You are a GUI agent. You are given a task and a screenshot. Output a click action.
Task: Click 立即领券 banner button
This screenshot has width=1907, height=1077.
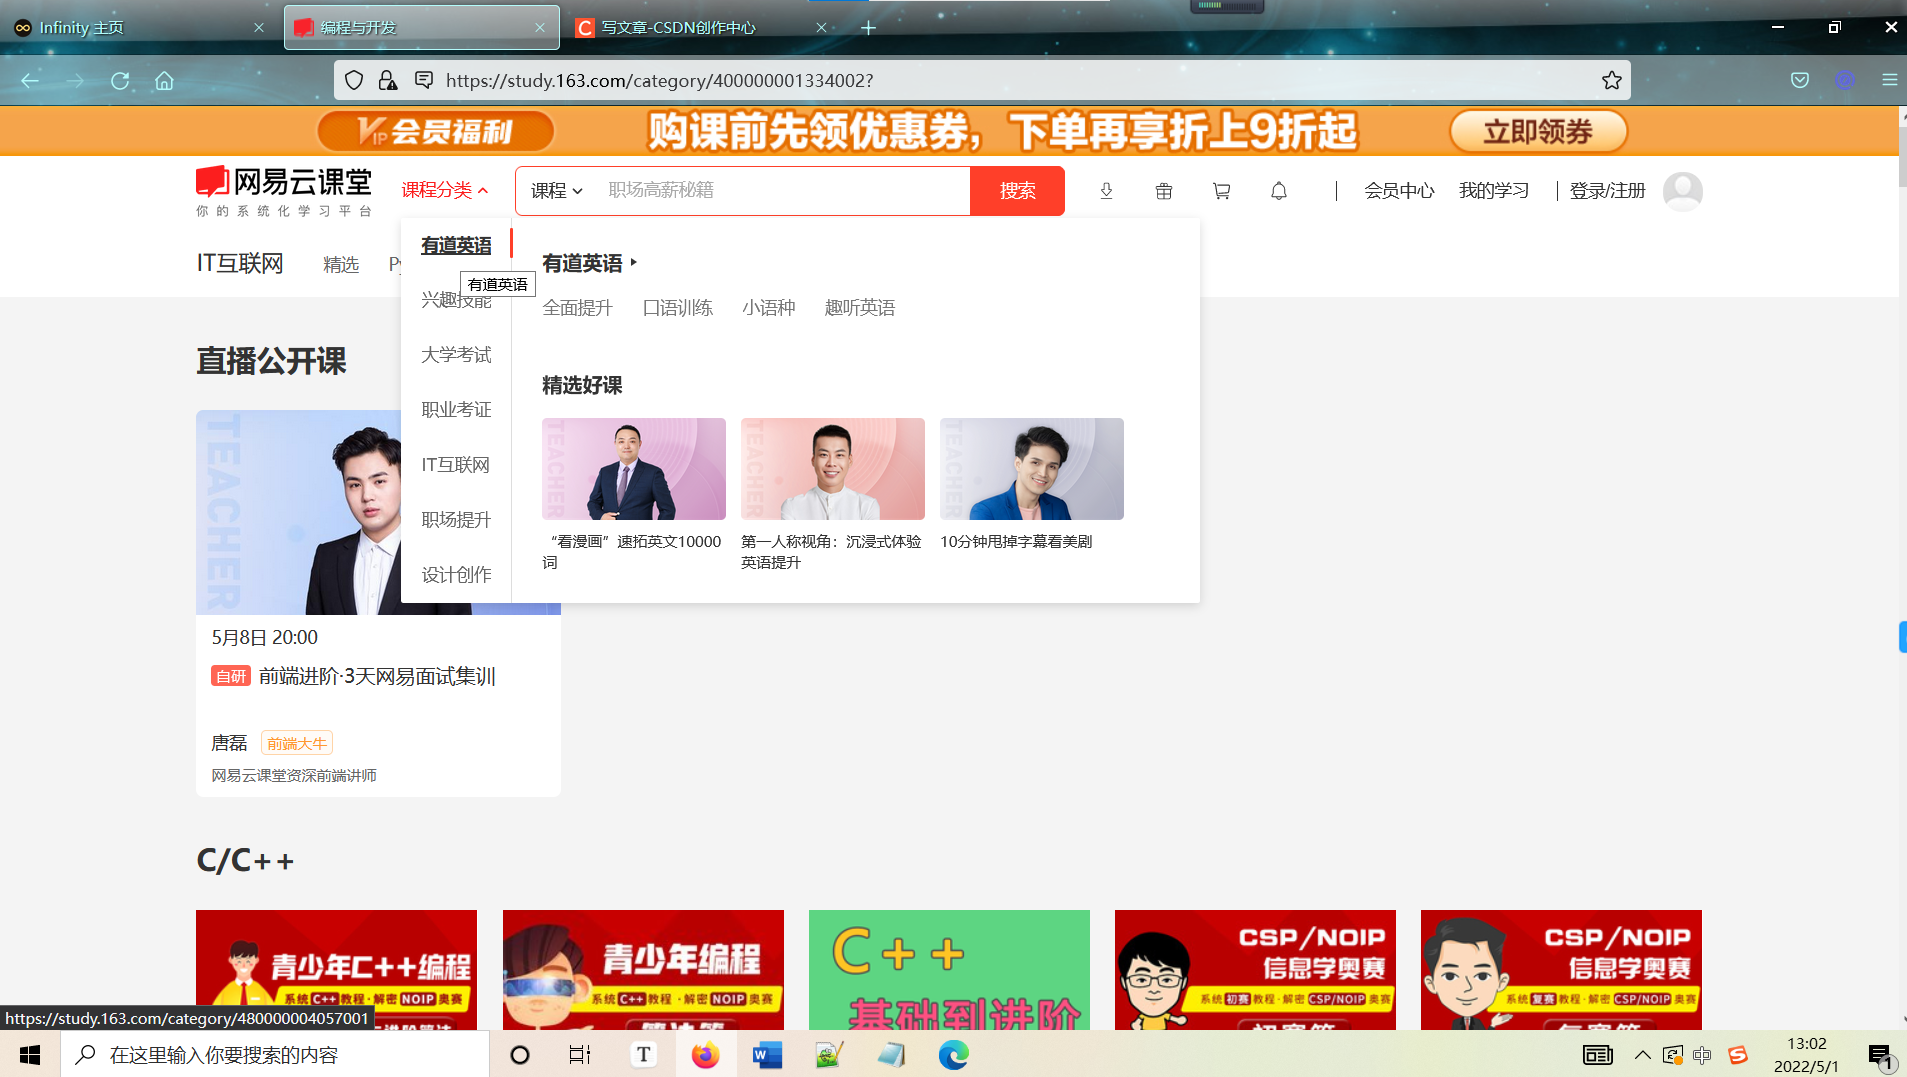click(x=1538, y=131)
